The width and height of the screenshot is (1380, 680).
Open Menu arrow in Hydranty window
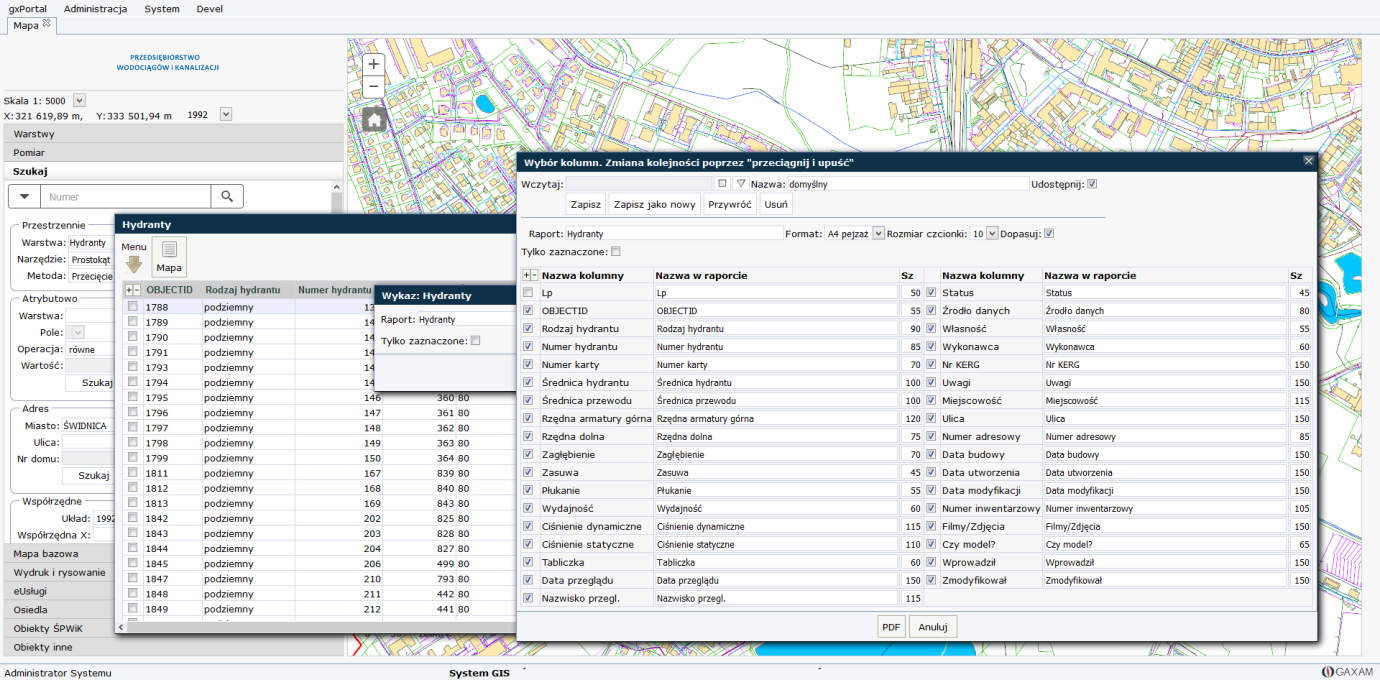[x=133, y=264]
